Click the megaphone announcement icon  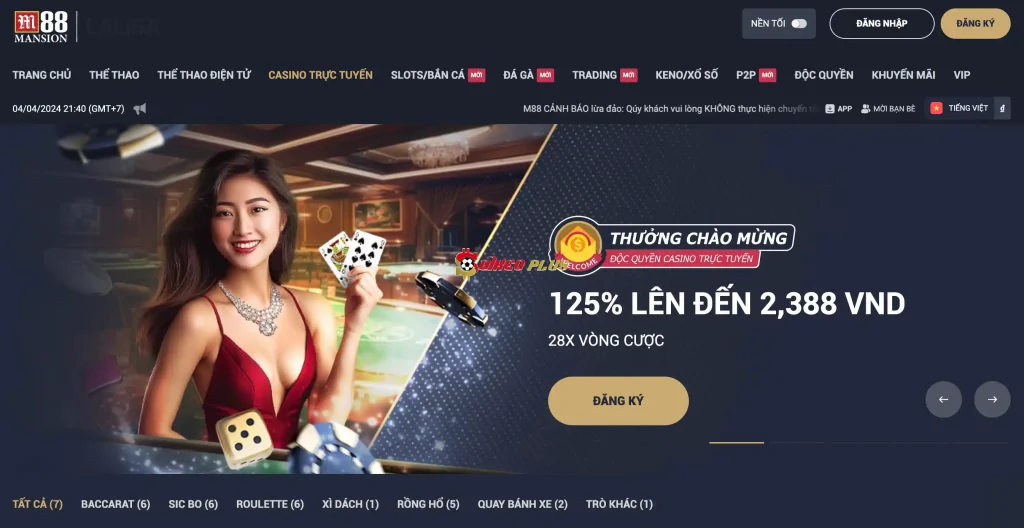tap(140, 108)
